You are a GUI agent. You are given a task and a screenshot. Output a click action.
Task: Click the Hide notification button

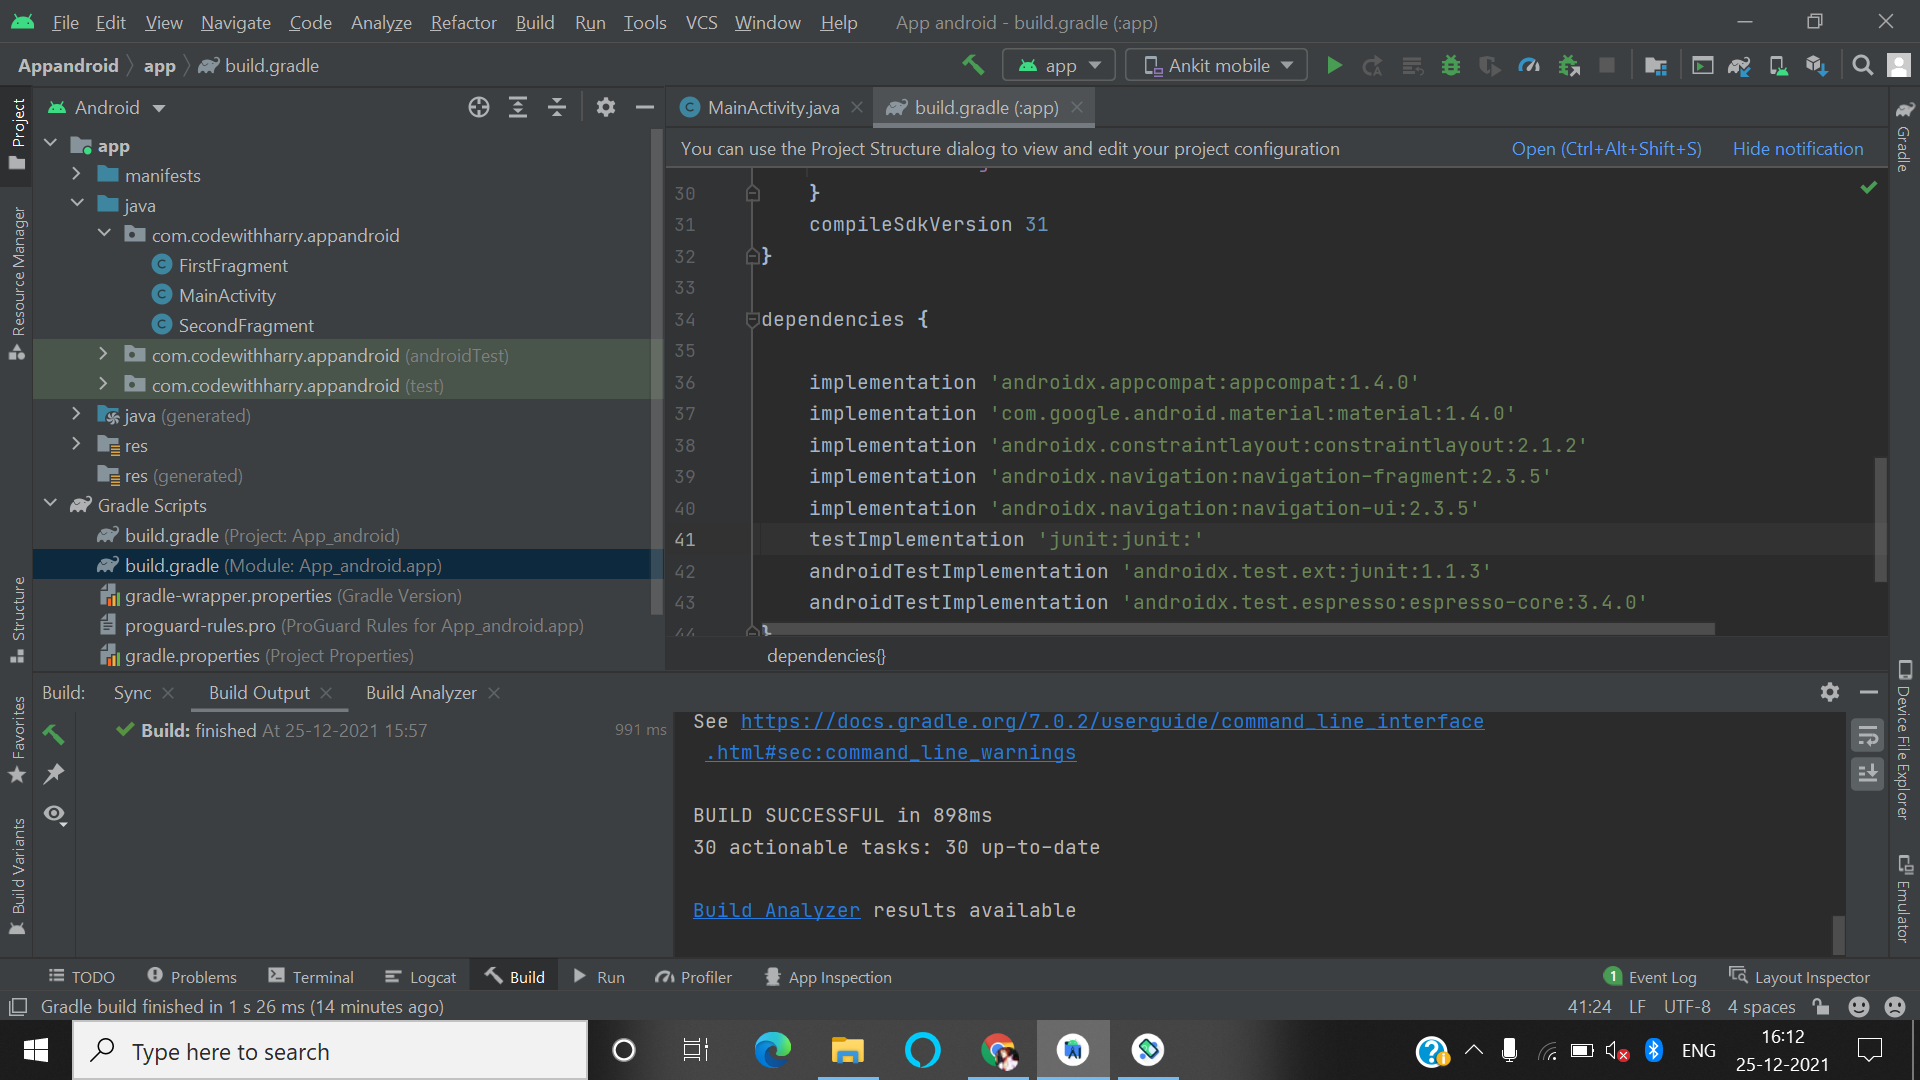click(x=1797, y=149)
